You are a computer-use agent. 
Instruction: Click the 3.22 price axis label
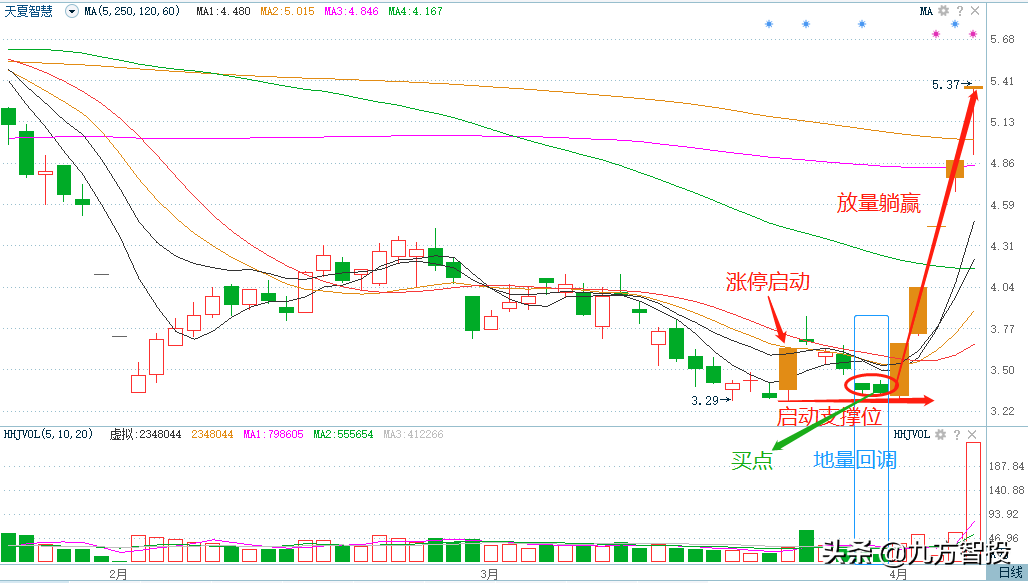(1002, 411)
